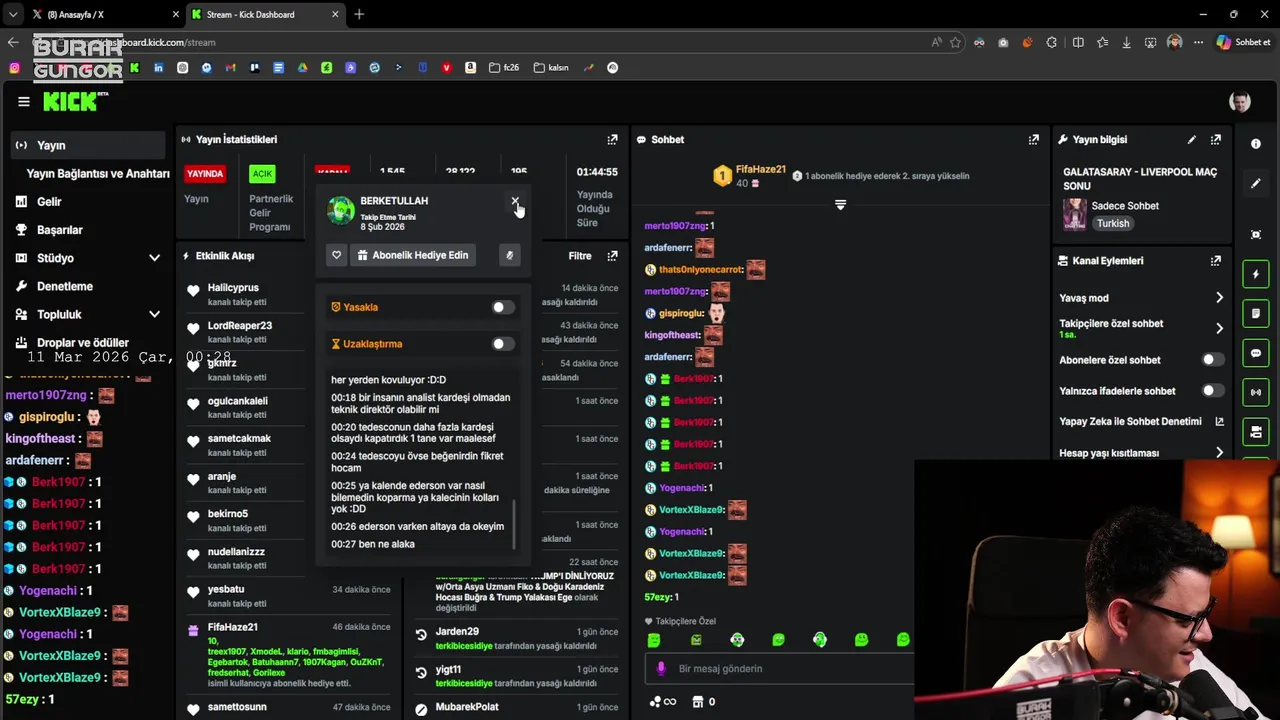Click the pencil icon in right sidebar

coord(1256,184)
